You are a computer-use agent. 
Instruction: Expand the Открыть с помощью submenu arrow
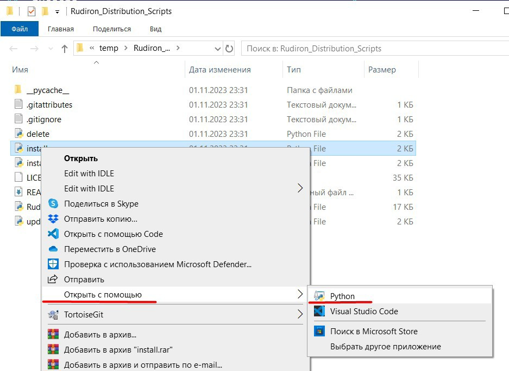point(300,294)
